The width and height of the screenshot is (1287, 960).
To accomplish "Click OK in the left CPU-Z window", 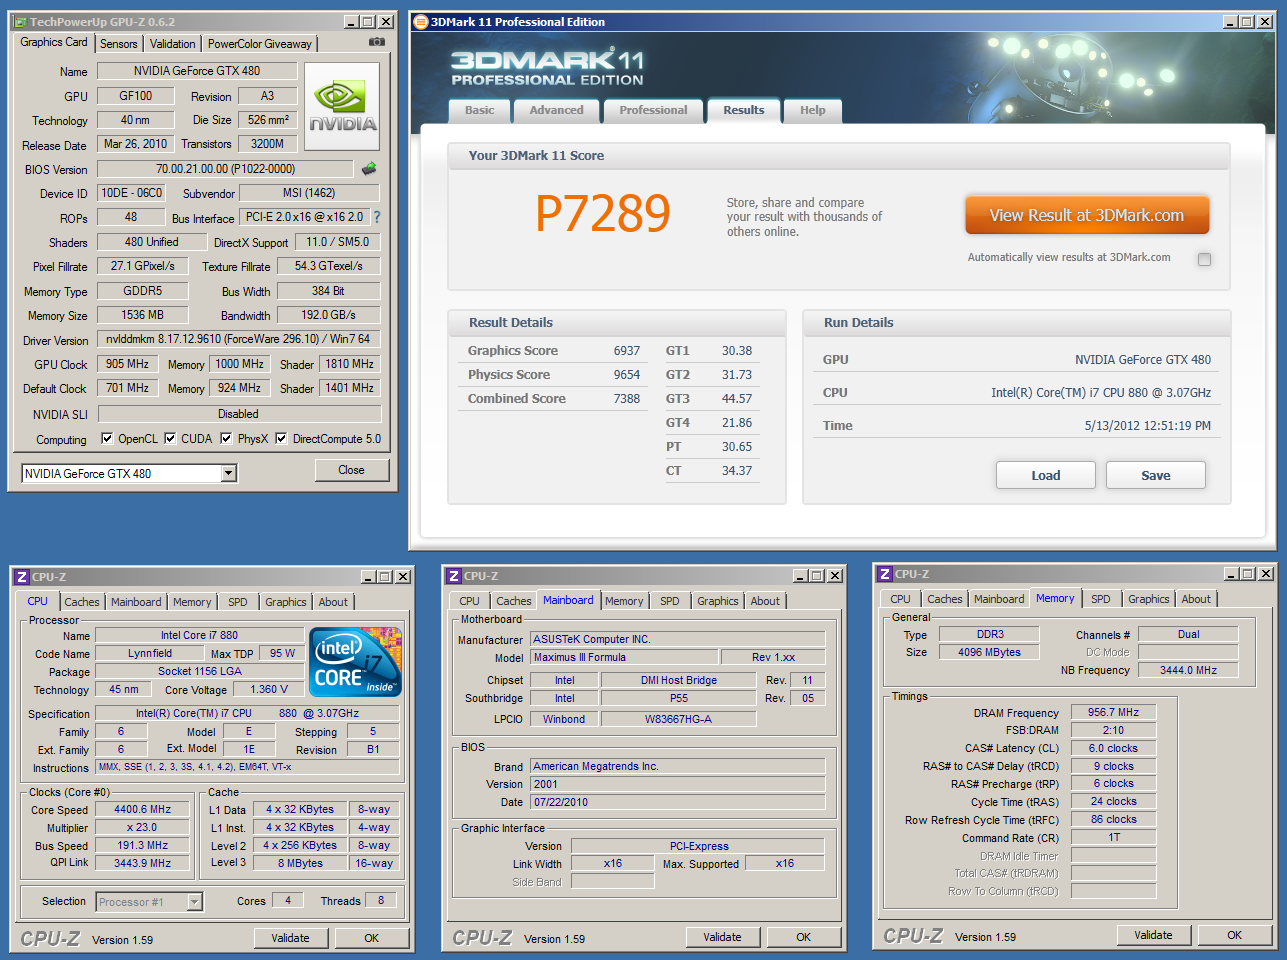I will 372,938.
